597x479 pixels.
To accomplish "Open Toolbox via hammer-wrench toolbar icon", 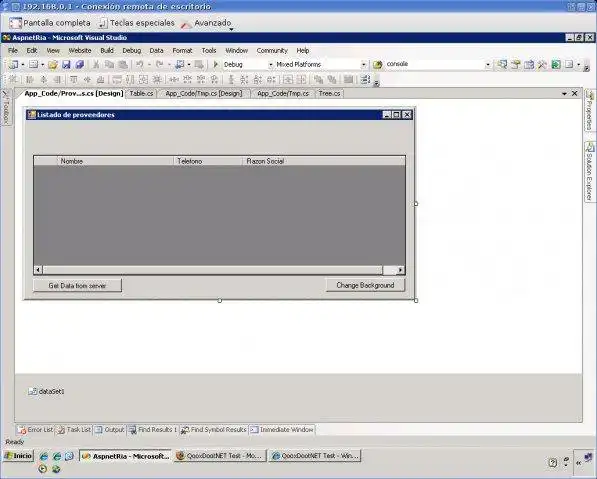I will click(x=542, y=65).
